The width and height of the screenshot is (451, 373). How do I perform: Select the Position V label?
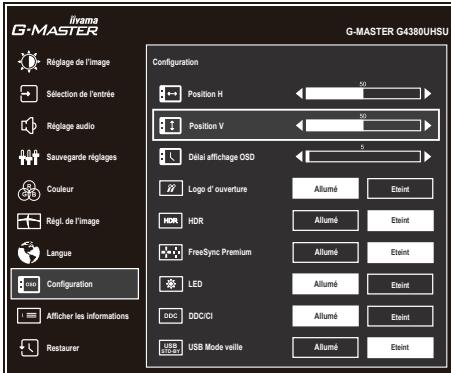(x=206, y=126)
